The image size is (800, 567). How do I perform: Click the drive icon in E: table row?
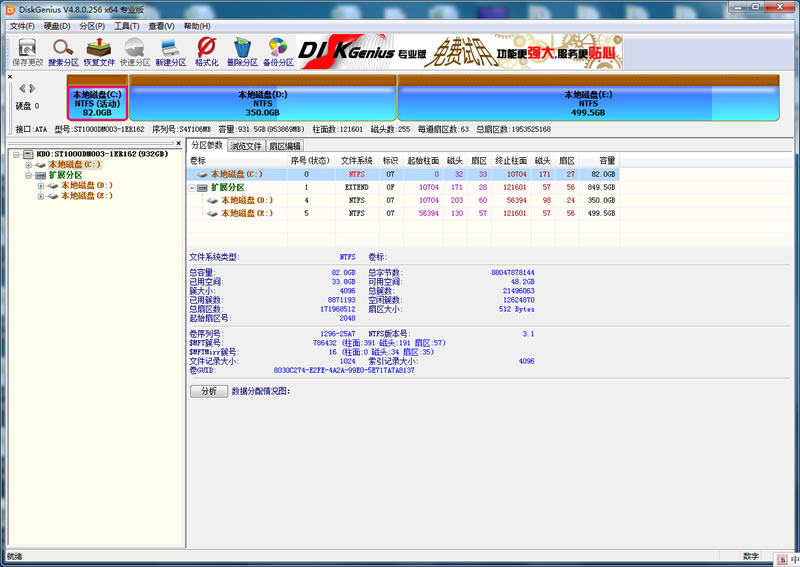pos(213,213)
